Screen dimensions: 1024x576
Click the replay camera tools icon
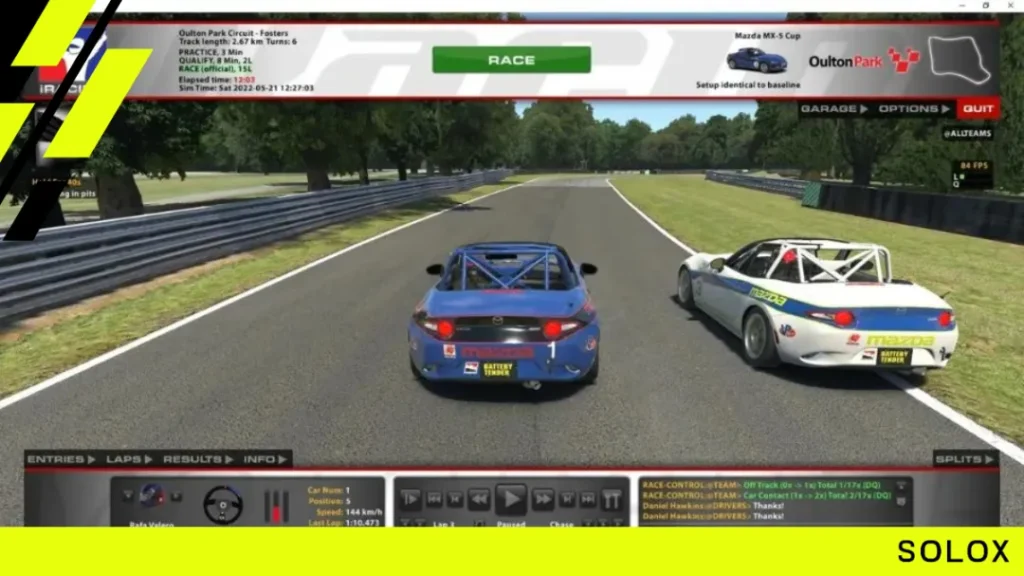611,500
